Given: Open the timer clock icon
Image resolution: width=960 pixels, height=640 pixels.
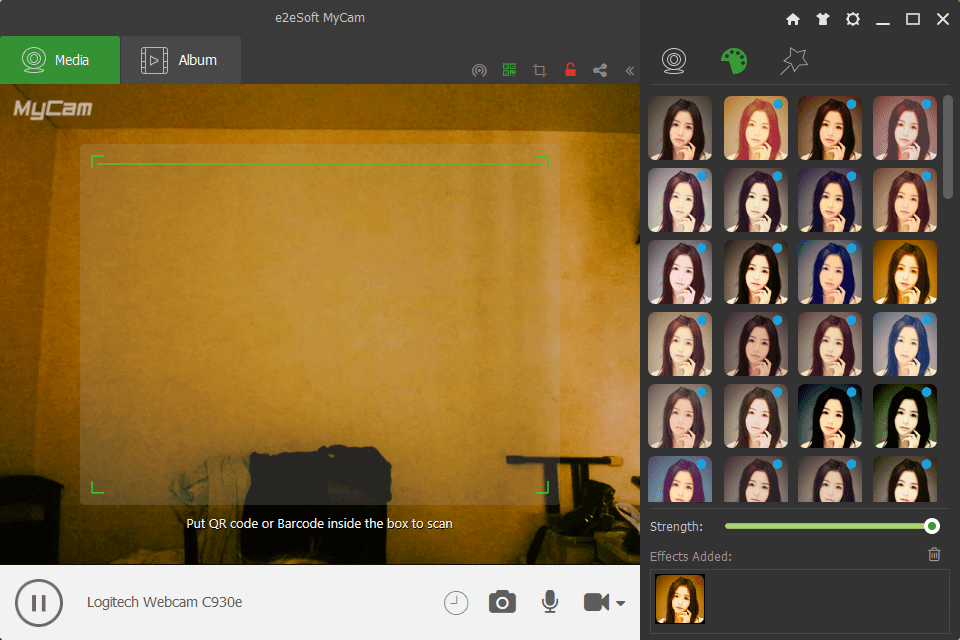Looking at the screenshot, I should [x=456, y=603].
